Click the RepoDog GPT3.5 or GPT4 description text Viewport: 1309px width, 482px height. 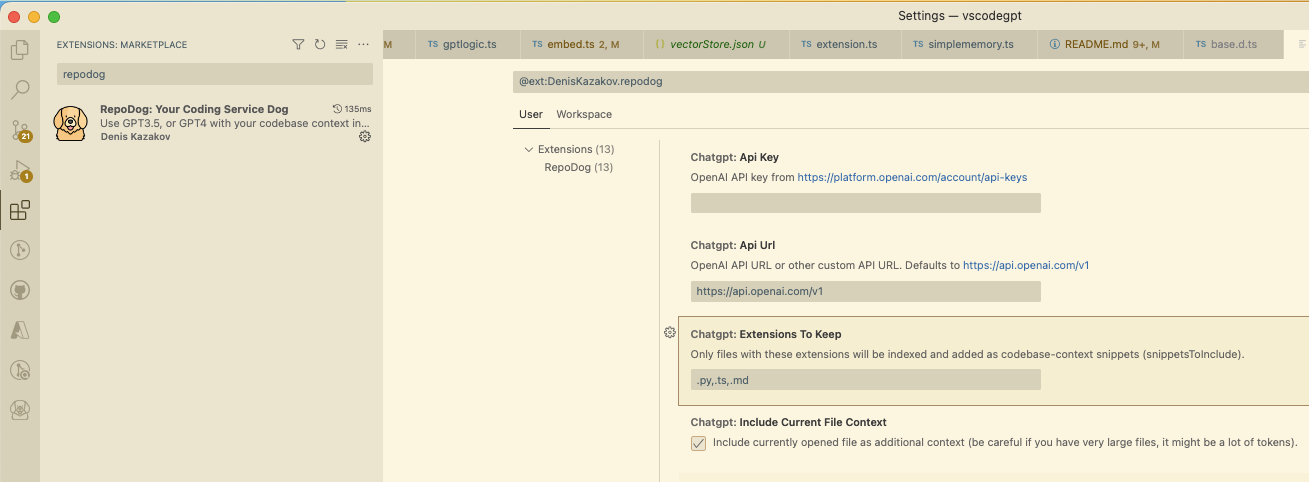click(235, 123)
